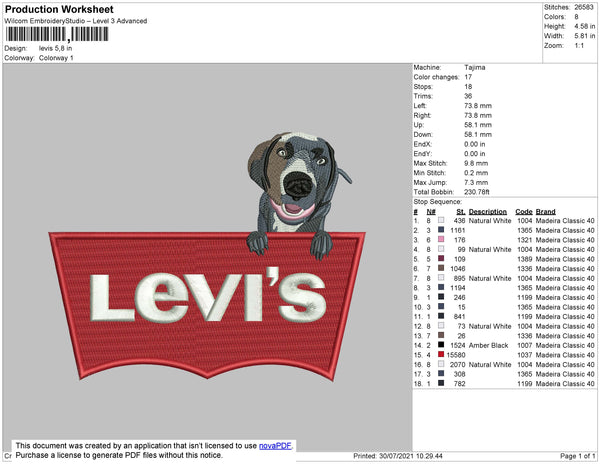Click the Max Stitch value 9.8 mm
This screenshot has width=600, height=464.
coord(476,163)
